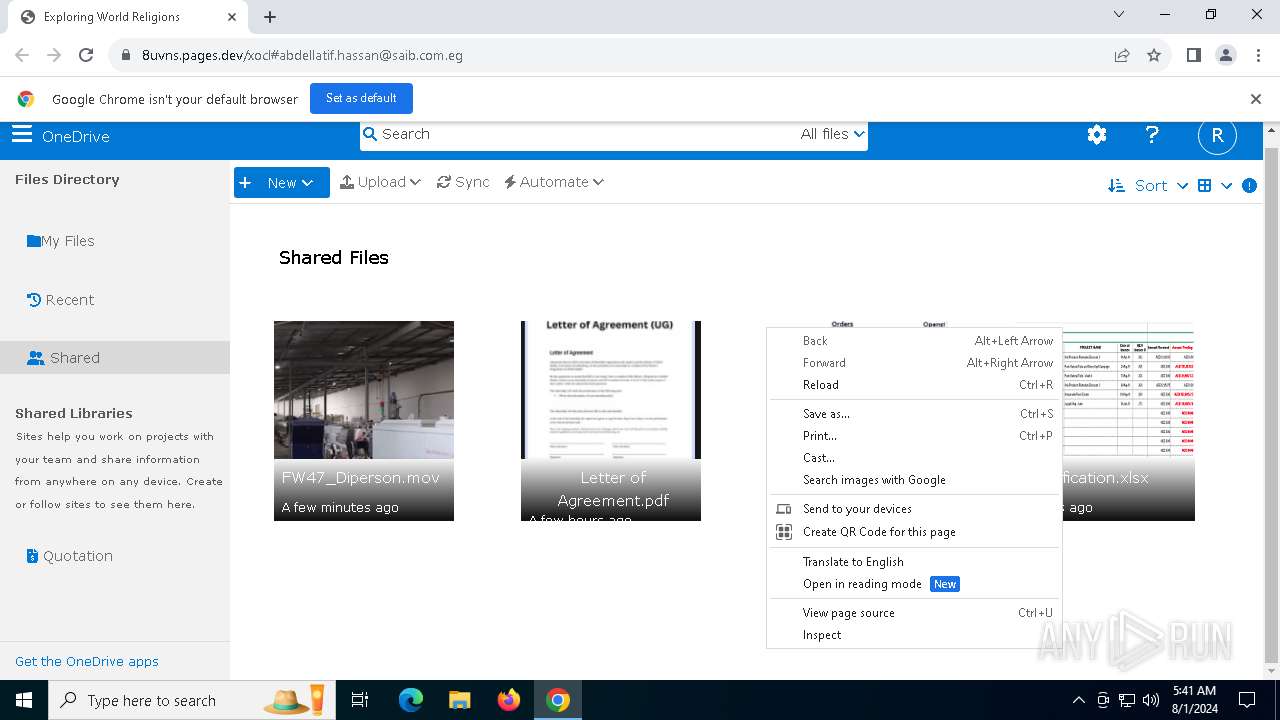The image size is (1280, 720).
Task: Click the help question mark icon
Action: 1152,135
